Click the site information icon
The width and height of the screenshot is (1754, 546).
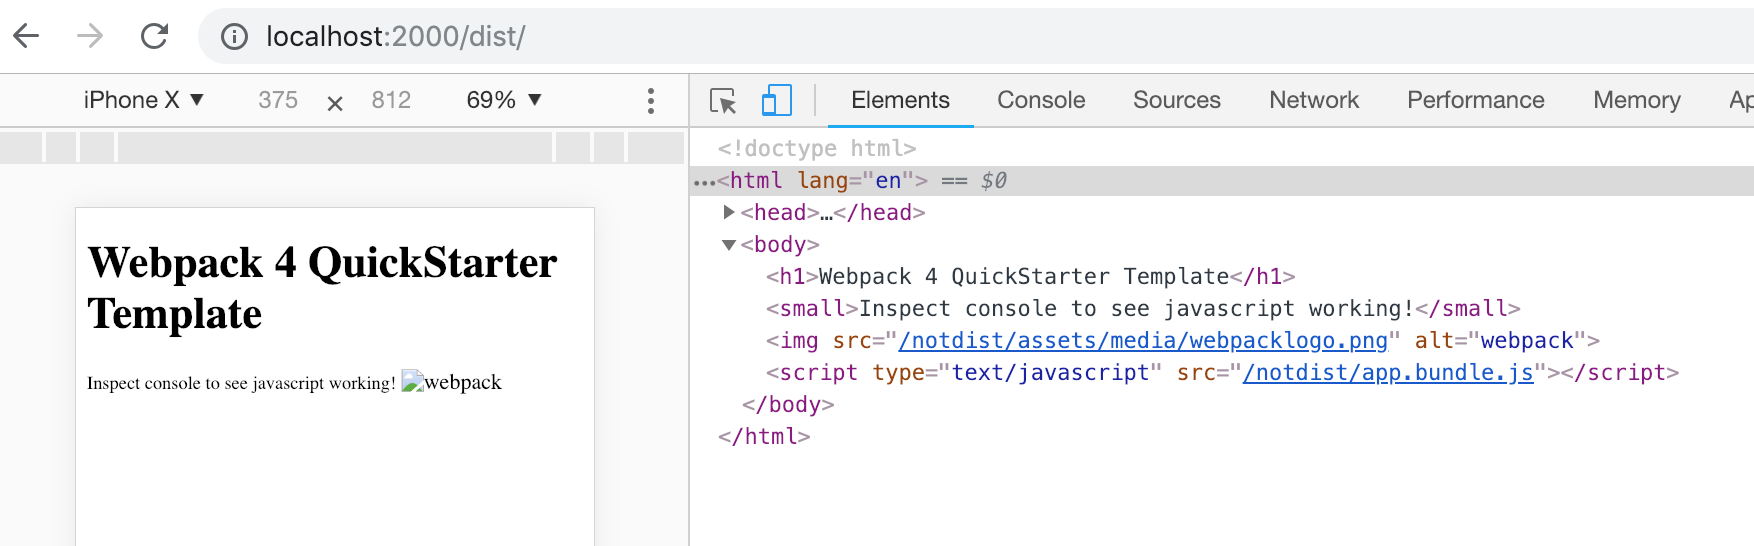click(234, 37)
